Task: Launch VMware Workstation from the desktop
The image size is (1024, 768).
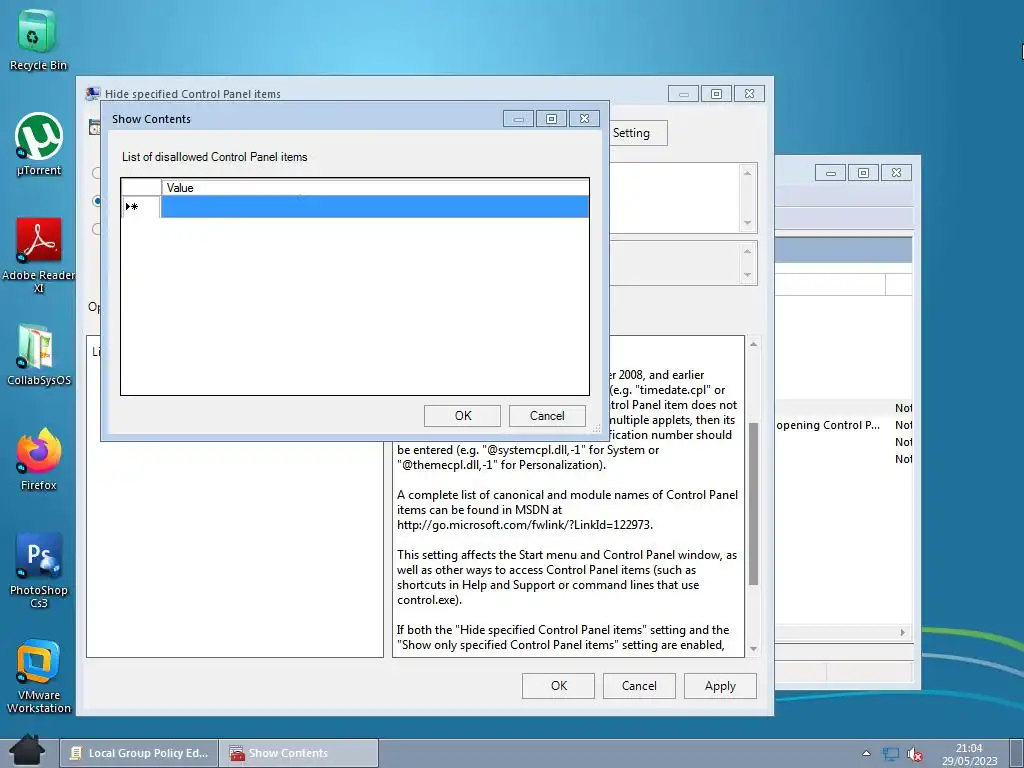Action: pos(39,675)
